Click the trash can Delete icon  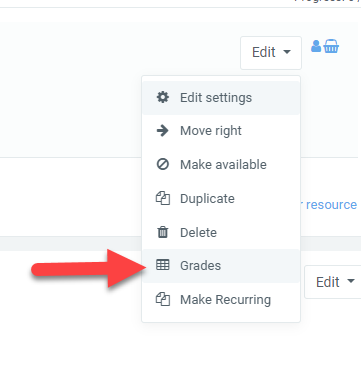(163, 232)
